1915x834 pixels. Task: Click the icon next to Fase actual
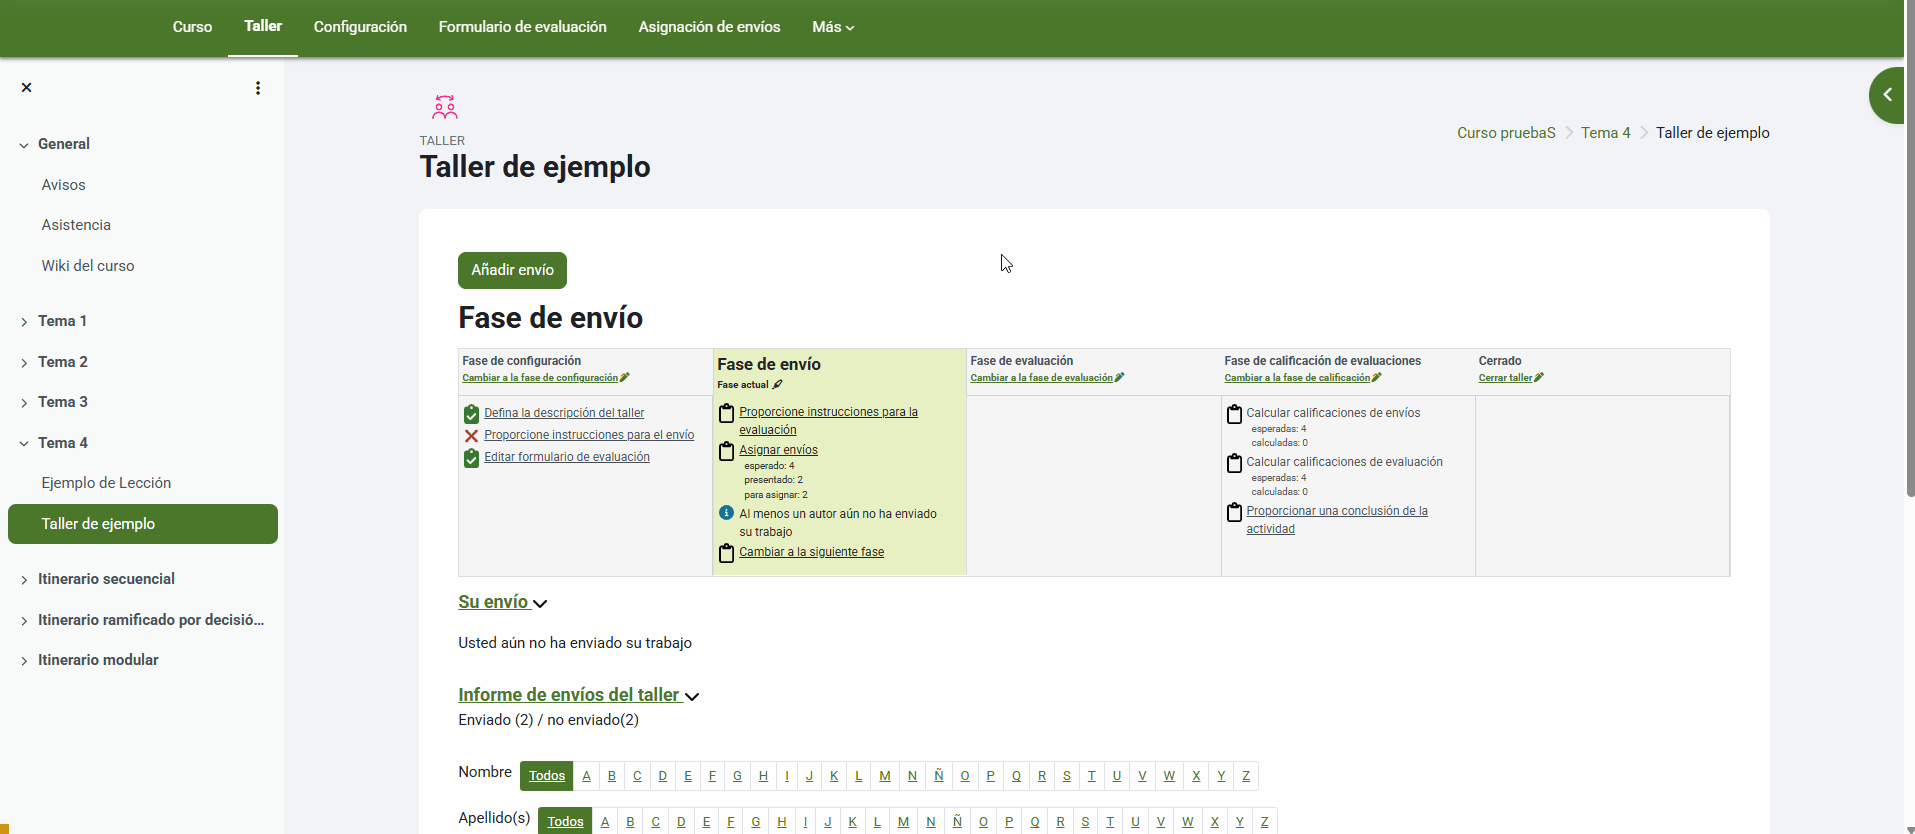pos(778,385)
